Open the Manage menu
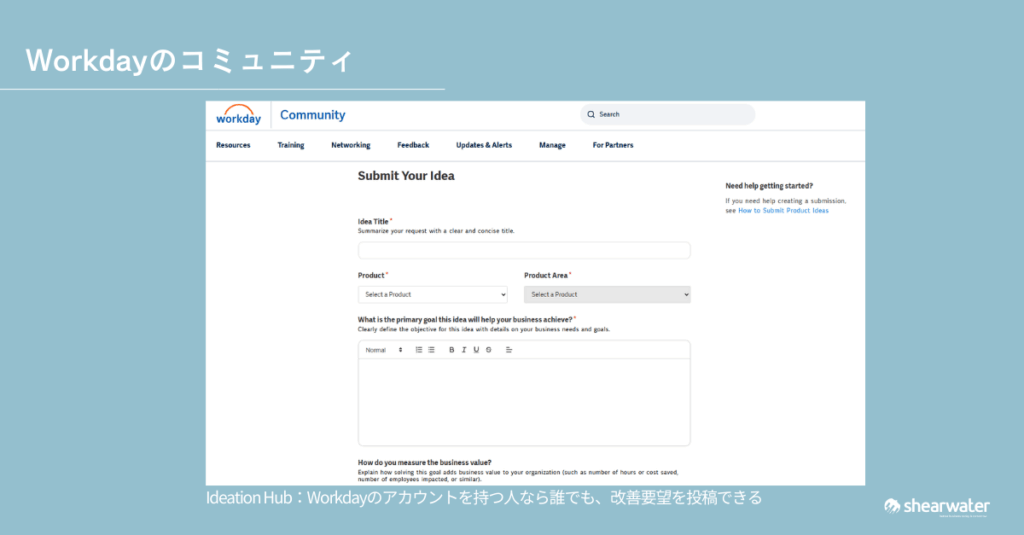 tap(552, 145)
